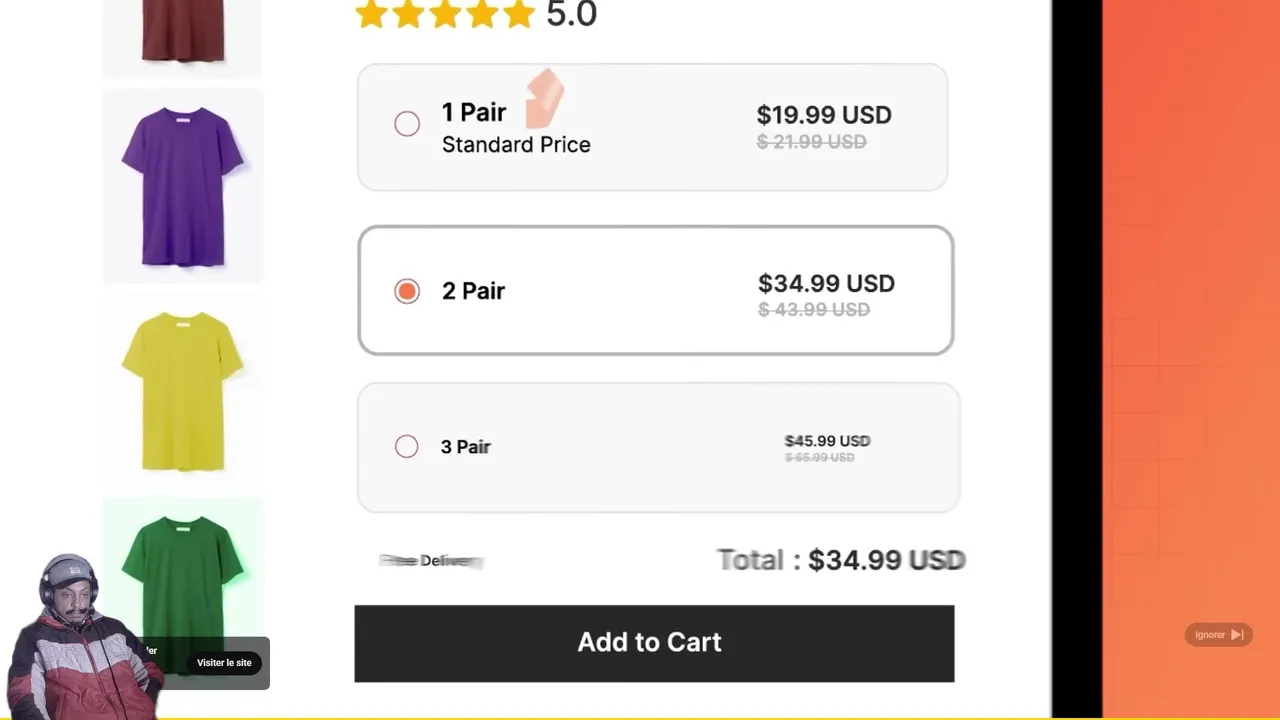Click the Total $34.99 USD amount
This screenshot has height=720, width=1280.
click(x=885, y=560)
